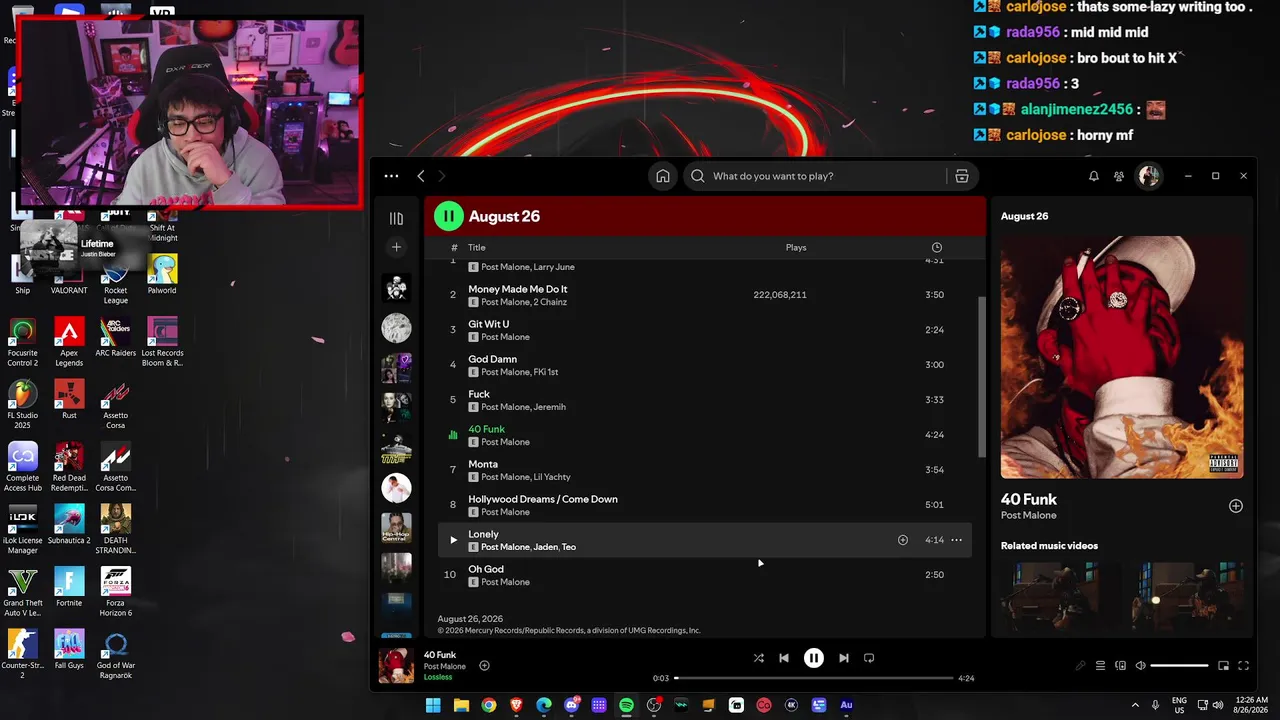Image resolution: width=1280 pixels, height=720 pixels.
Task: Open more options for the track 'Lonely'
Action: (957, 540)
